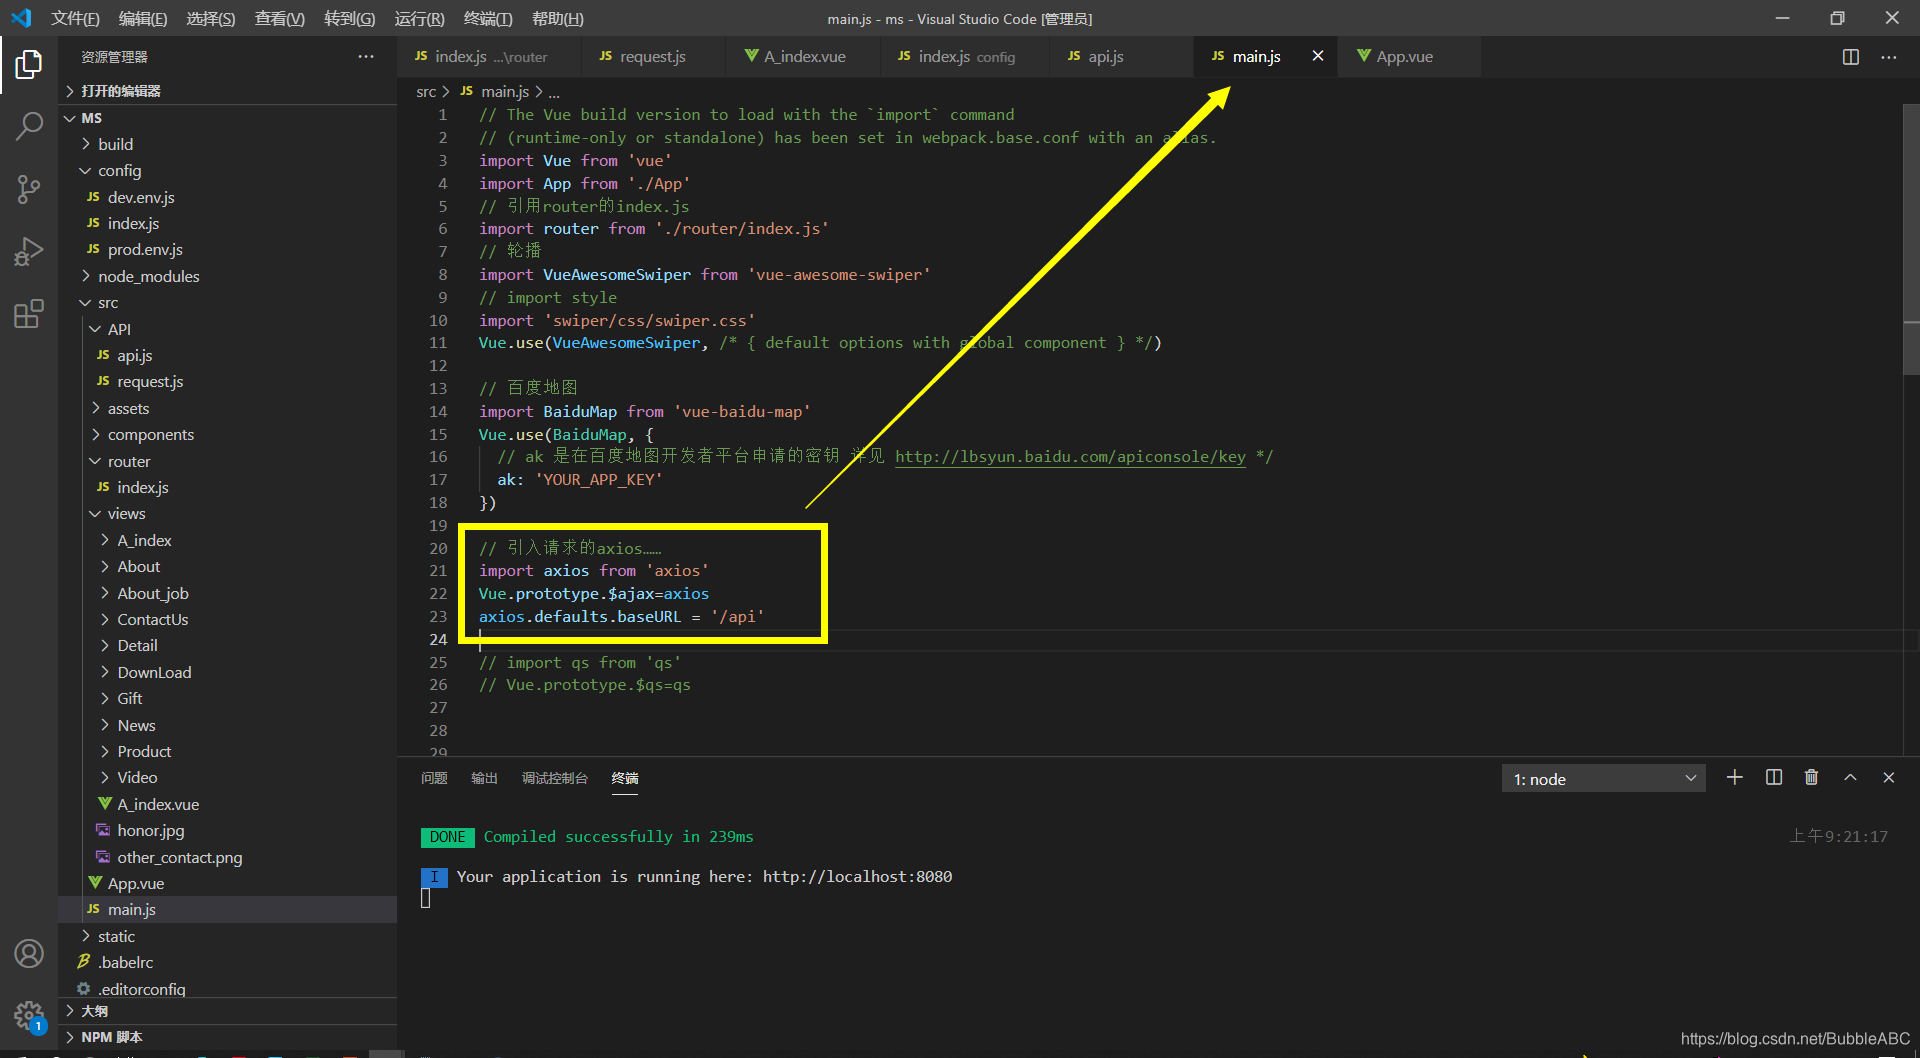This screenshot has height=1058, width=1920.
Task: Click the split editor right icon
Action: pos(1851,57)
